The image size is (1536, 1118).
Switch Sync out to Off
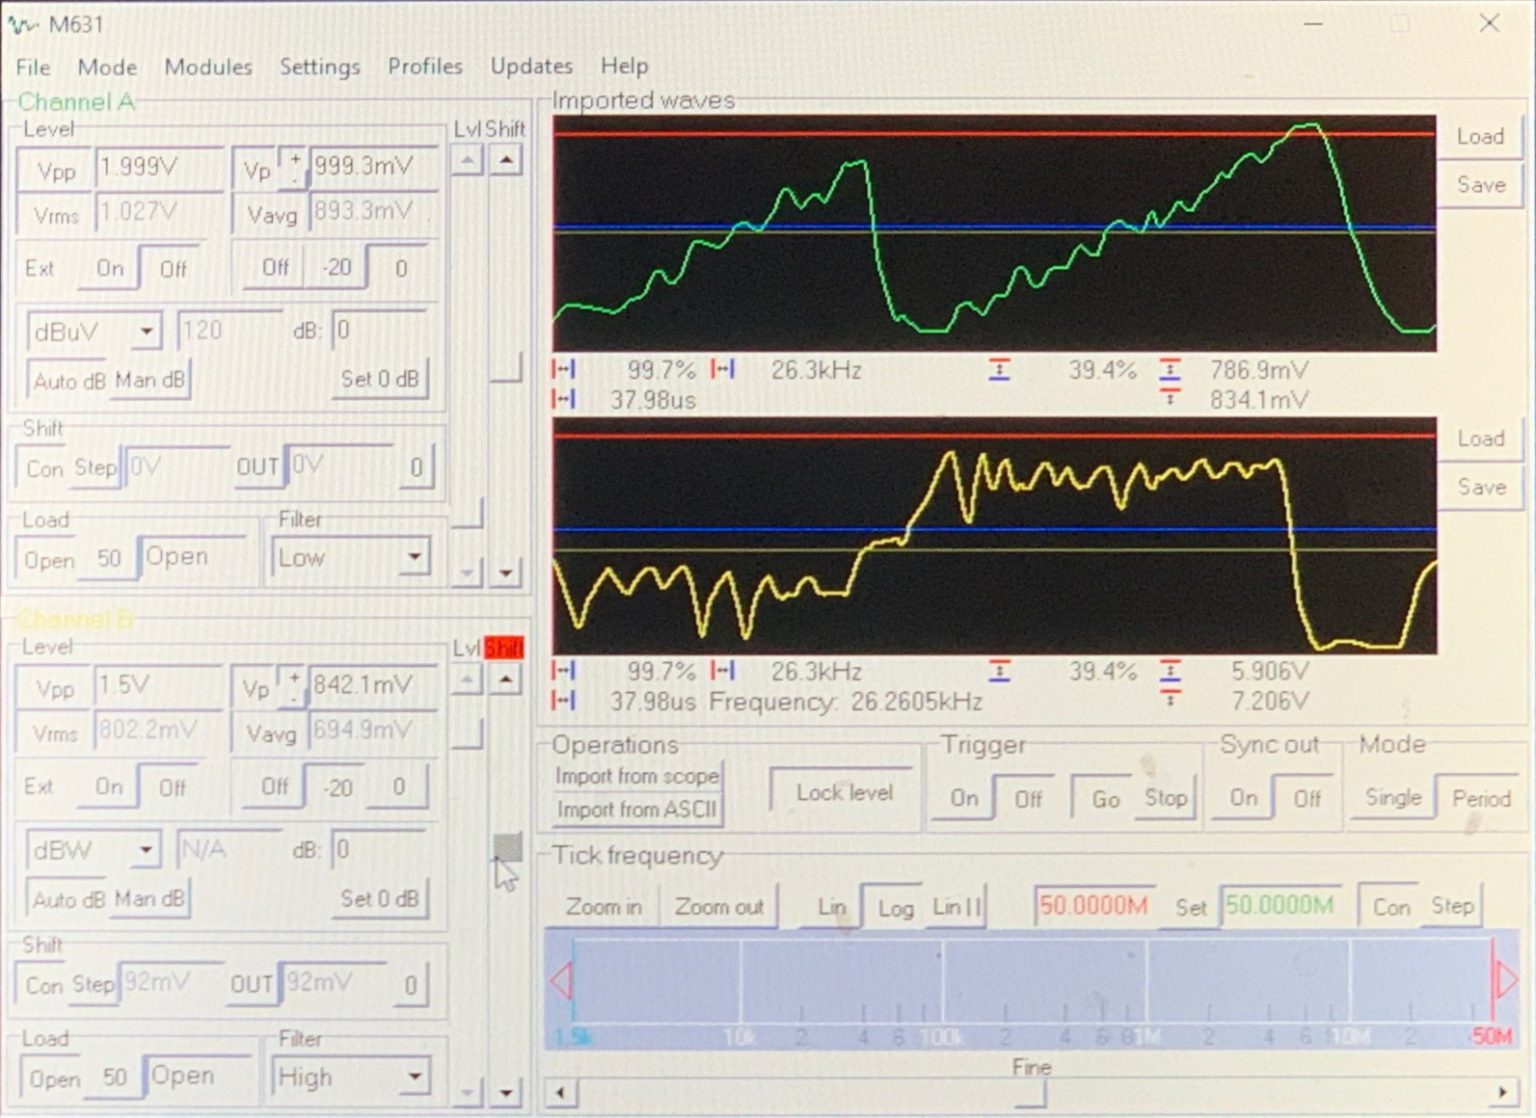click(1308, 798)
